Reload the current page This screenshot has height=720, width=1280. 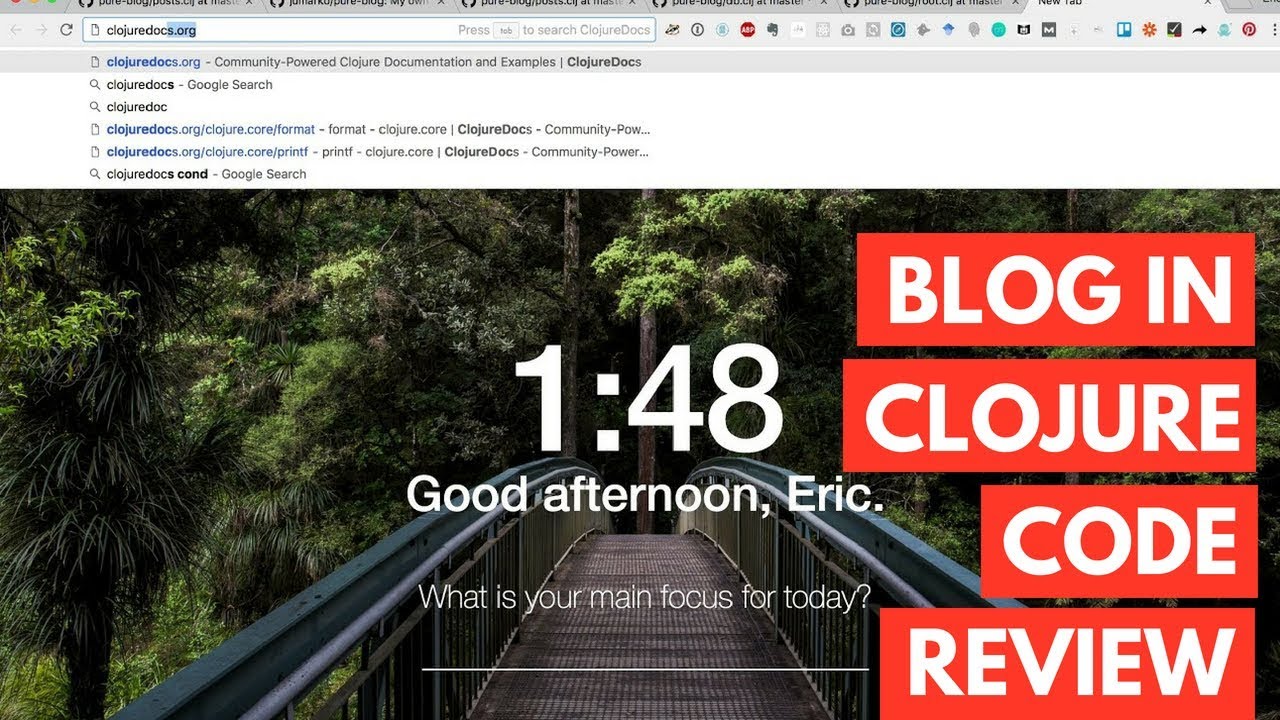(x=66, y=30)
